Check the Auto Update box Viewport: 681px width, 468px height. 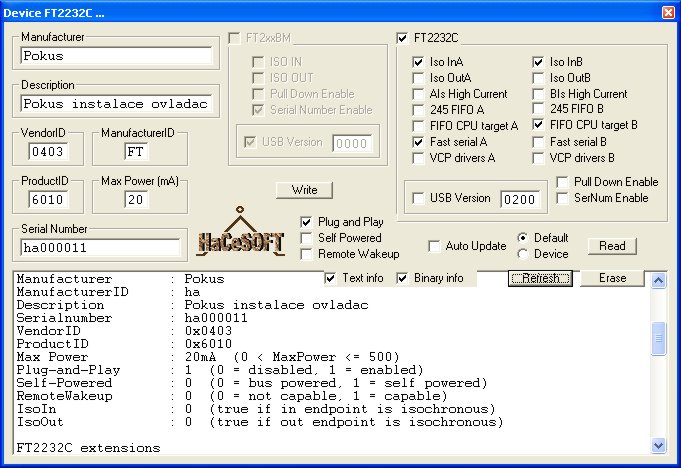coord(435,246)
